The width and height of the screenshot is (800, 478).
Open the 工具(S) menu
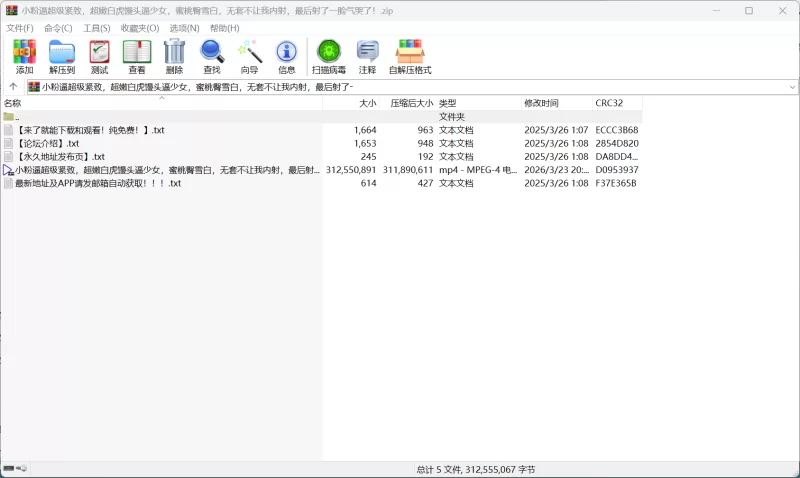click(x=97, y=28)
